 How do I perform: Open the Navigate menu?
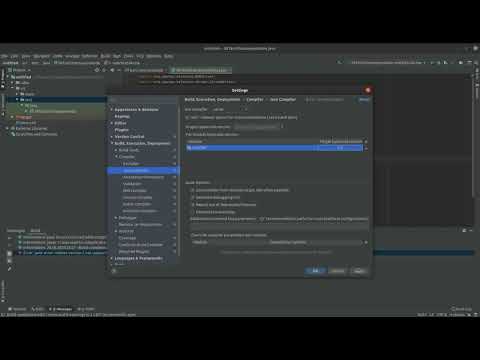point(41,56)
